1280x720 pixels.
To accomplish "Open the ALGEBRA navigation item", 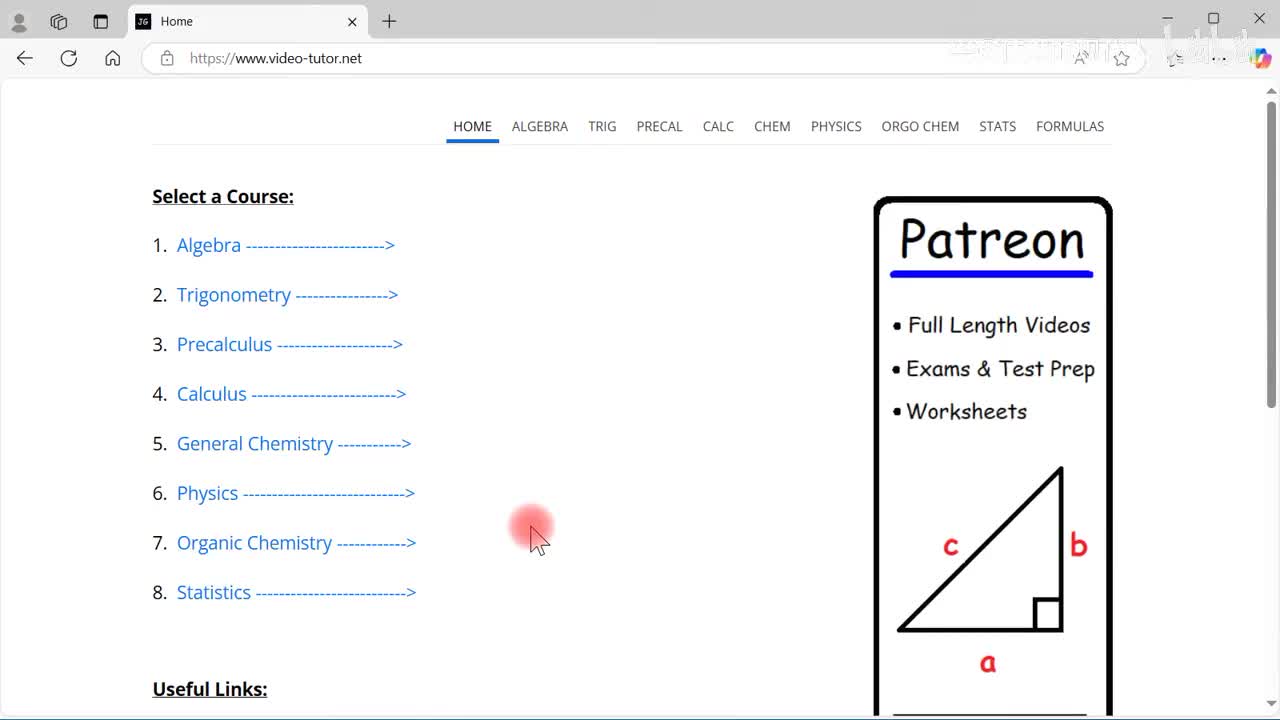I will [x=540, y=126].
